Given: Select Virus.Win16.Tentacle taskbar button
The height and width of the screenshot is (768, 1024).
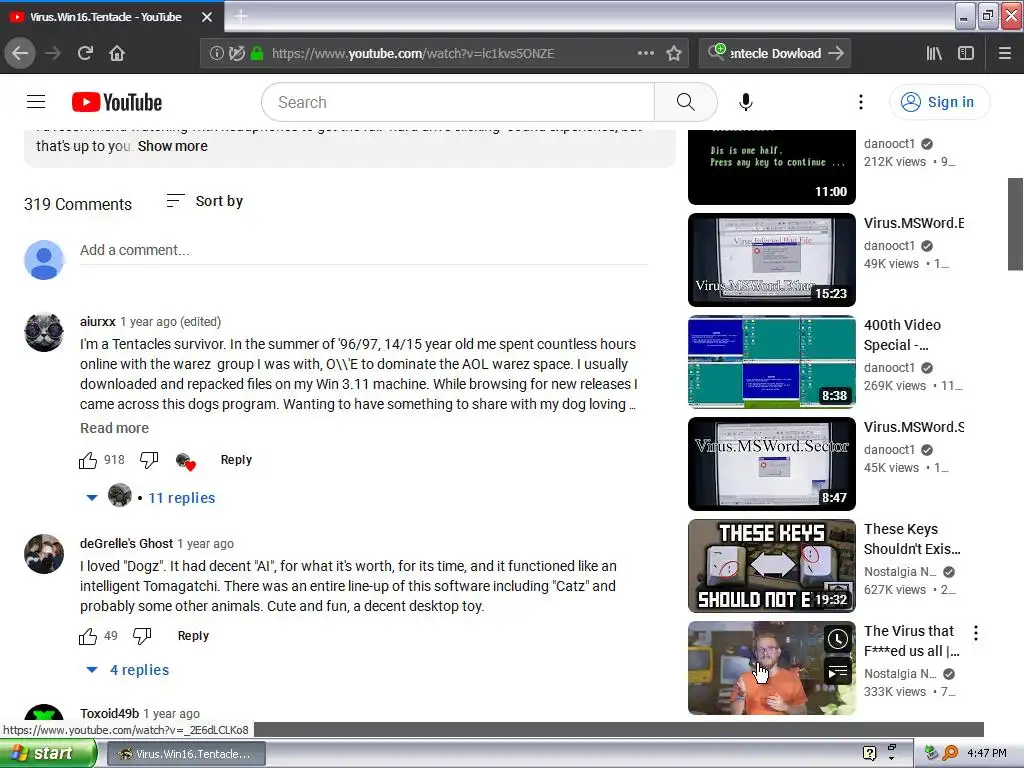Looking at the screenshot, I should coord(185,754).
